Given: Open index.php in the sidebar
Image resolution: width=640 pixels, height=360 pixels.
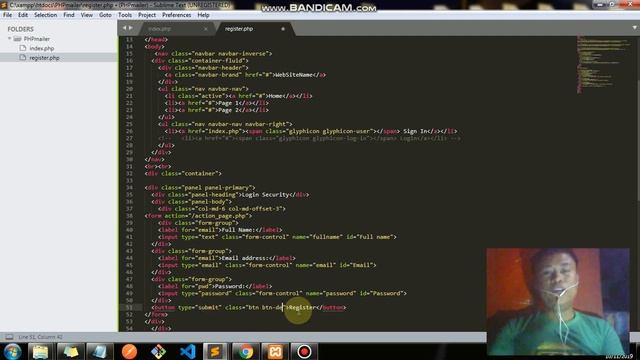Looking at the screenshot, I should tap(42, 48).
